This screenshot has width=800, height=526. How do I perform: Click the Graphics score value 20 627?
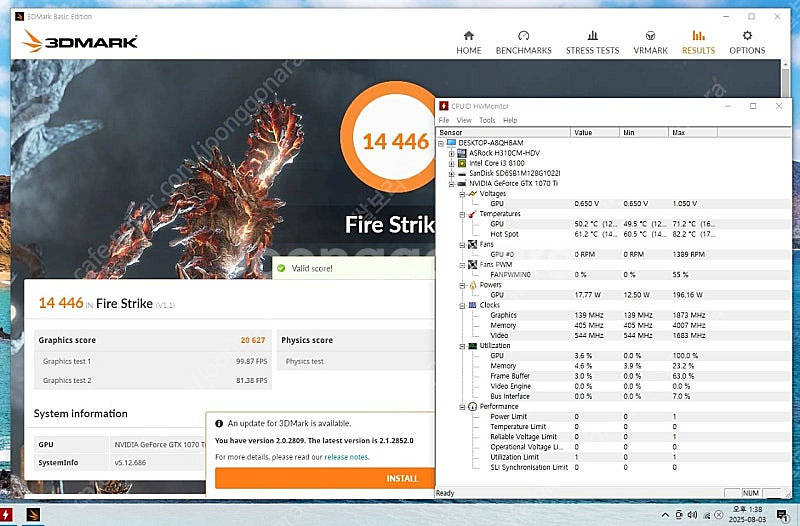click(253, 340)
